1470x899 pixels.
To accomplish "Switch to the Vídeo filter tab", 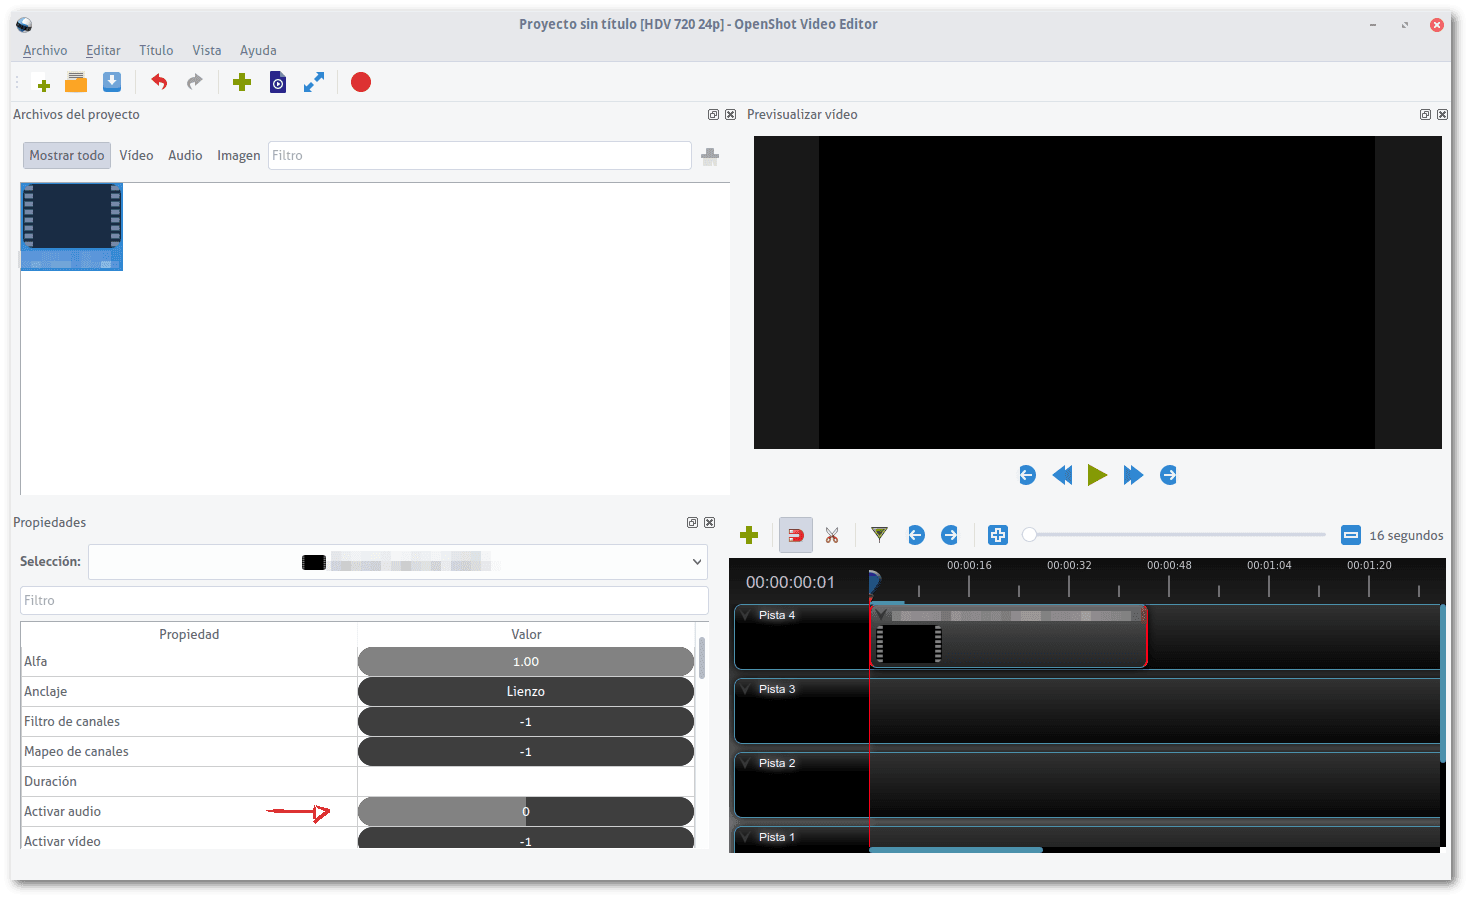I will (136, 155).
